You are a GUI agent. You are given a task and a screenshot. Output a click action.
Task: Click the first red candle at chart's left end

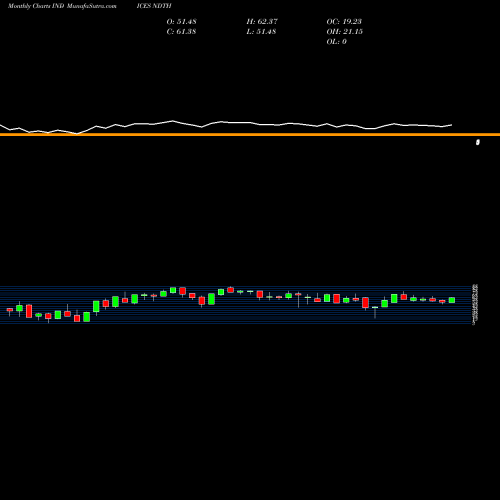tap(10, 310)
